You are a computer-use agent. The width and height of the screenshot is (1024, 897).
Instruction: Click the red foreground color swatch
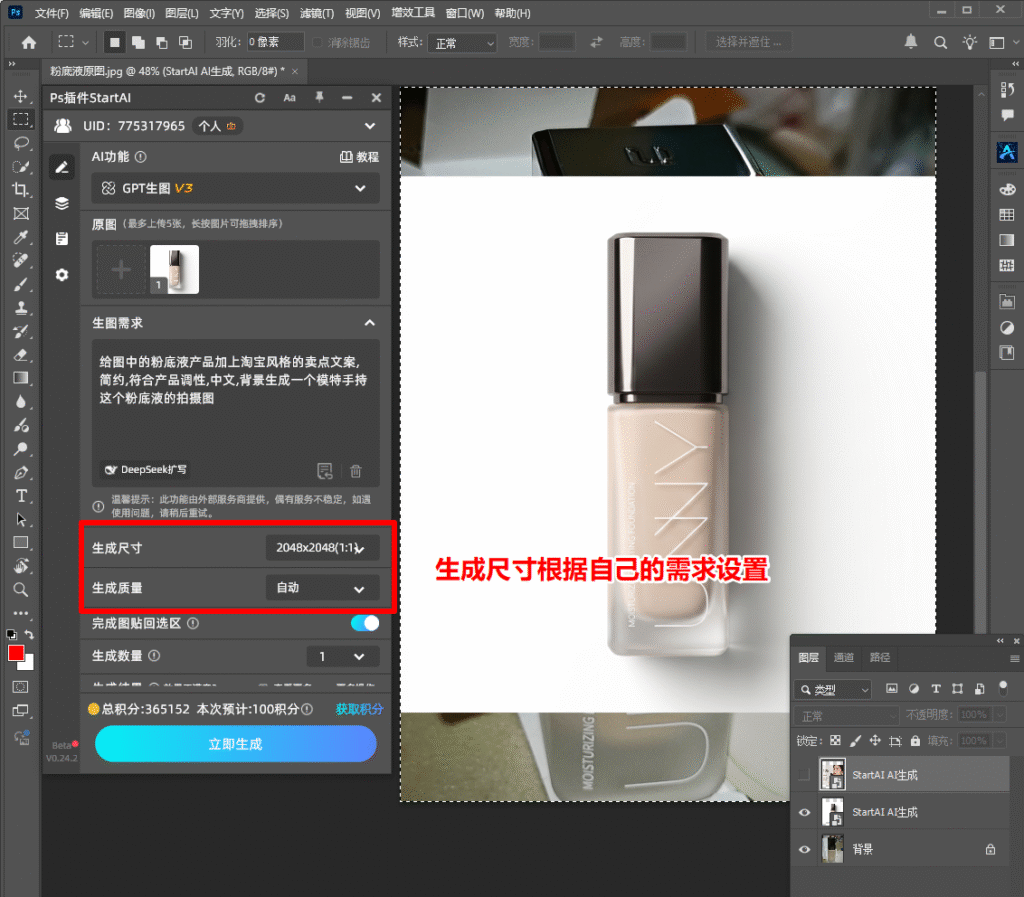[16, 652]
